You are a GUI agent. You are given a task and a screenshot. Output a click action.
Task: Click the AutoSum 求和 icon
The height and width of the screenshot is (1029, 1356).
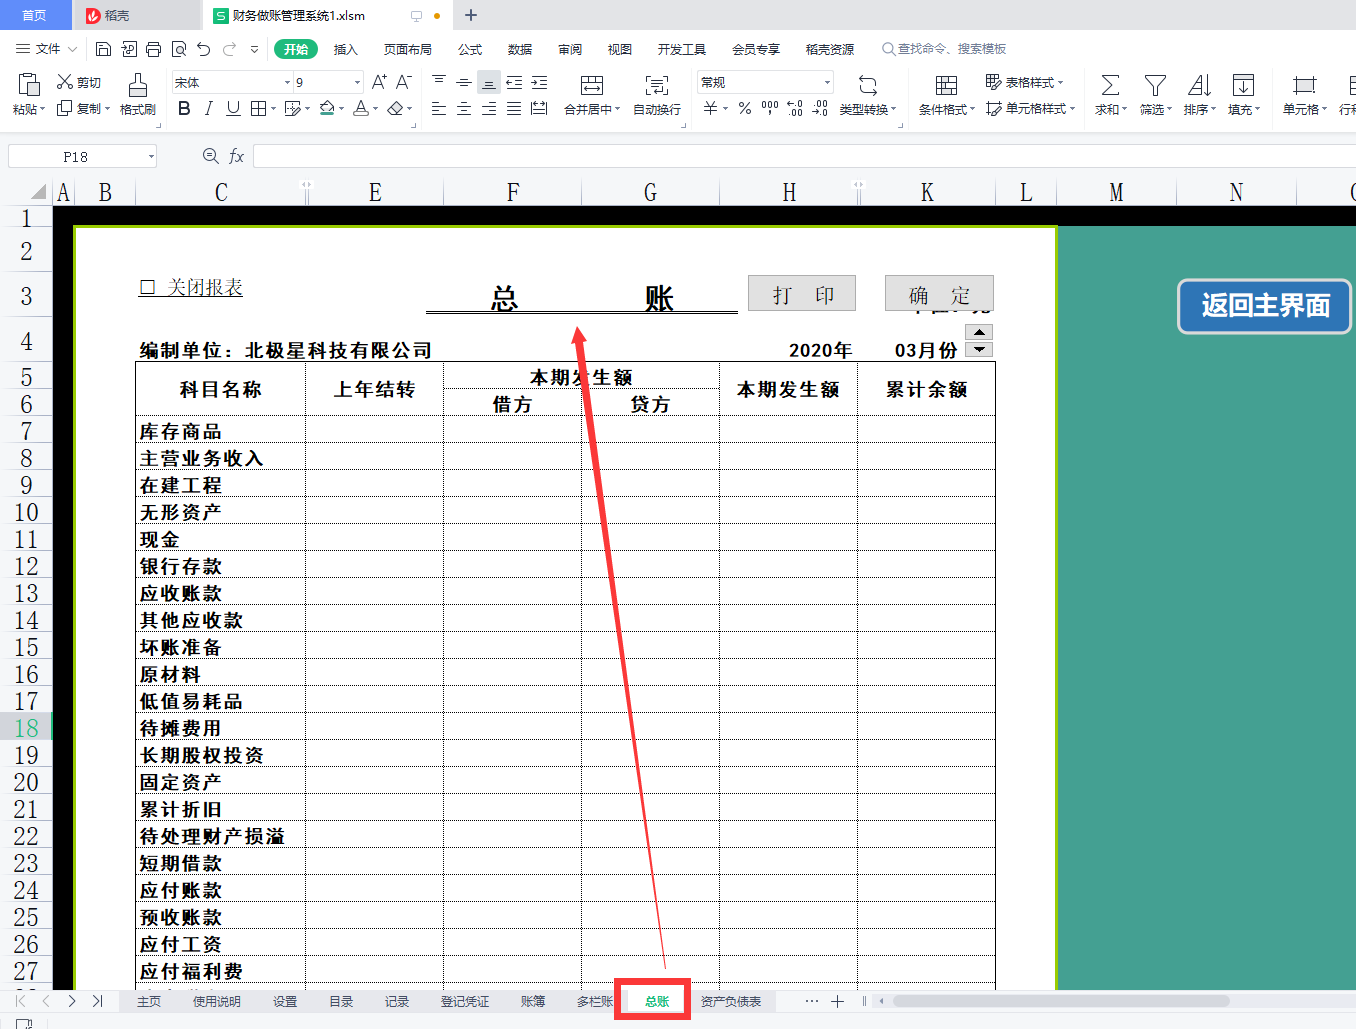pos(1110,85)
